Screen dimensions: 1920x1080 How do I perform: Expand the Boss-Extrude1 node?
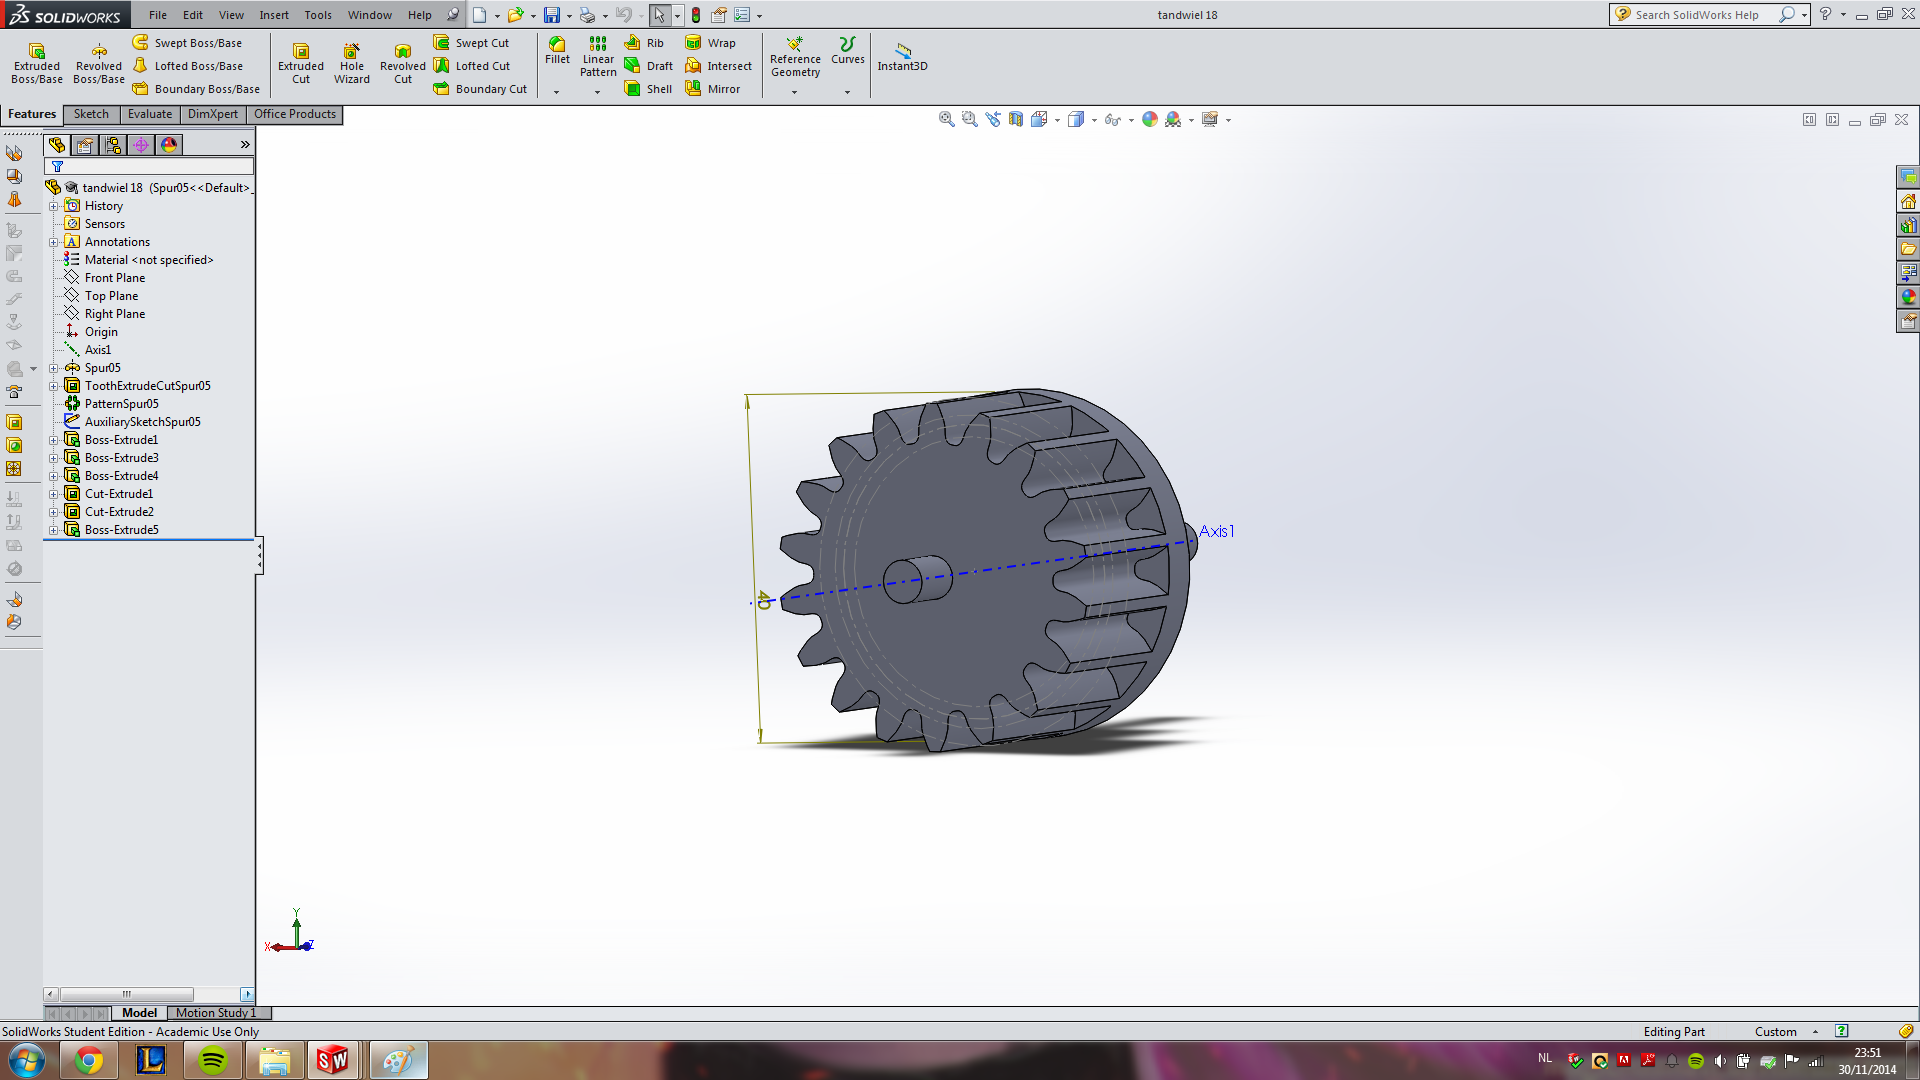pyautogui.click(x=54, y=440)
